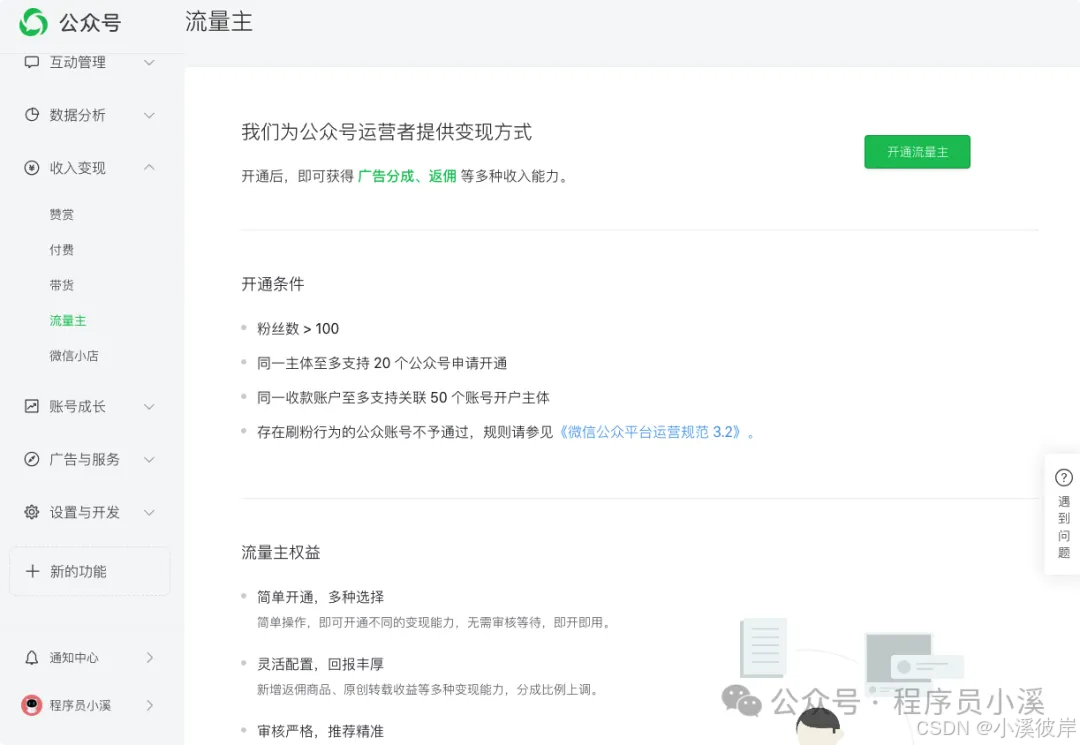Click the green 广告分成、返佣 text
The width and height of the screenshot is (1080, 745).
(x=407, y=176)
